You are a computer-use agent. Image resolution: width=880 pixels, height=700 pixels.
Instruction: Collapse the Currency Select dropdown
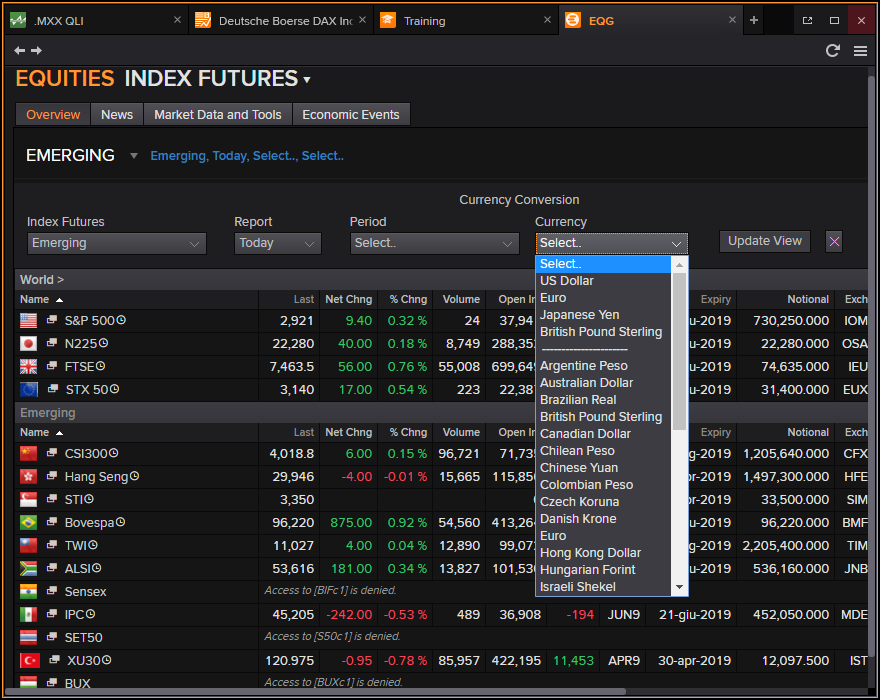point(612,244)
